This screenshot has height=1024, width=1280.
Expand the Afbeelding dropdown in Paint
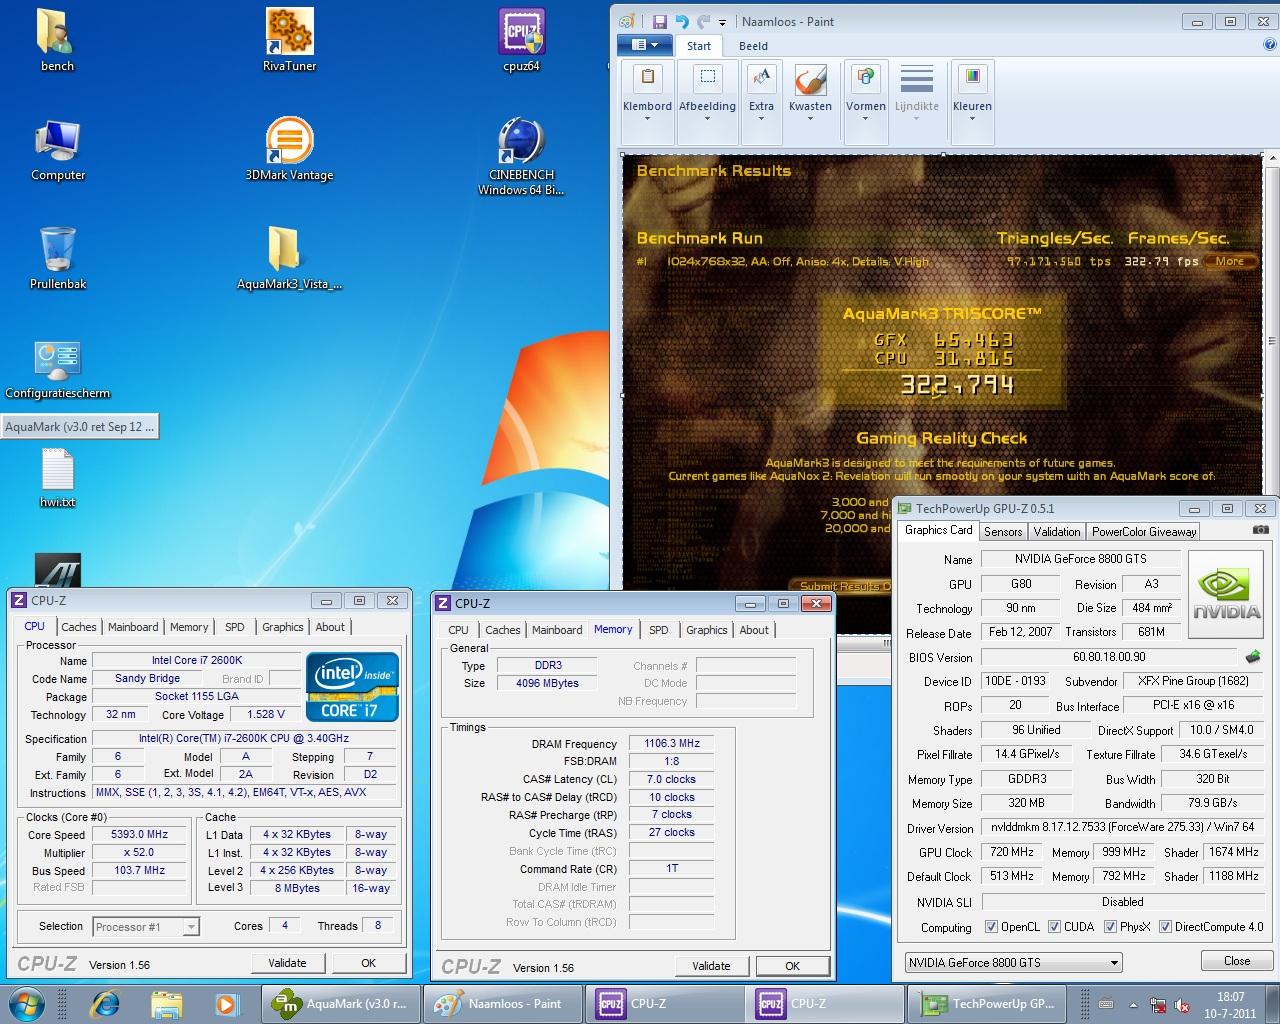[x=707, y=118]
